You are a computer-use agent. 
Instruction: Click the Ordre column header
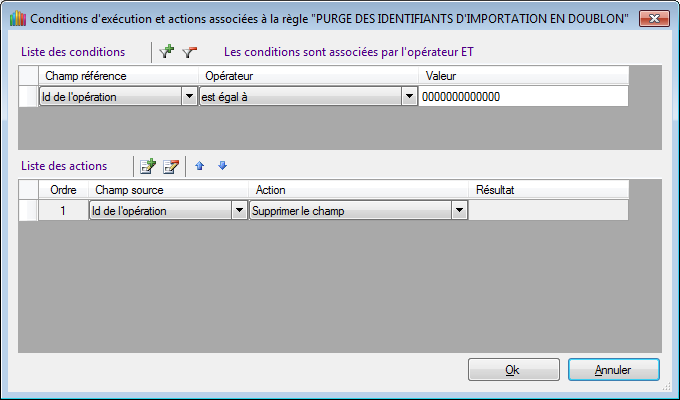pyautogui.click(x=63, y=190)
